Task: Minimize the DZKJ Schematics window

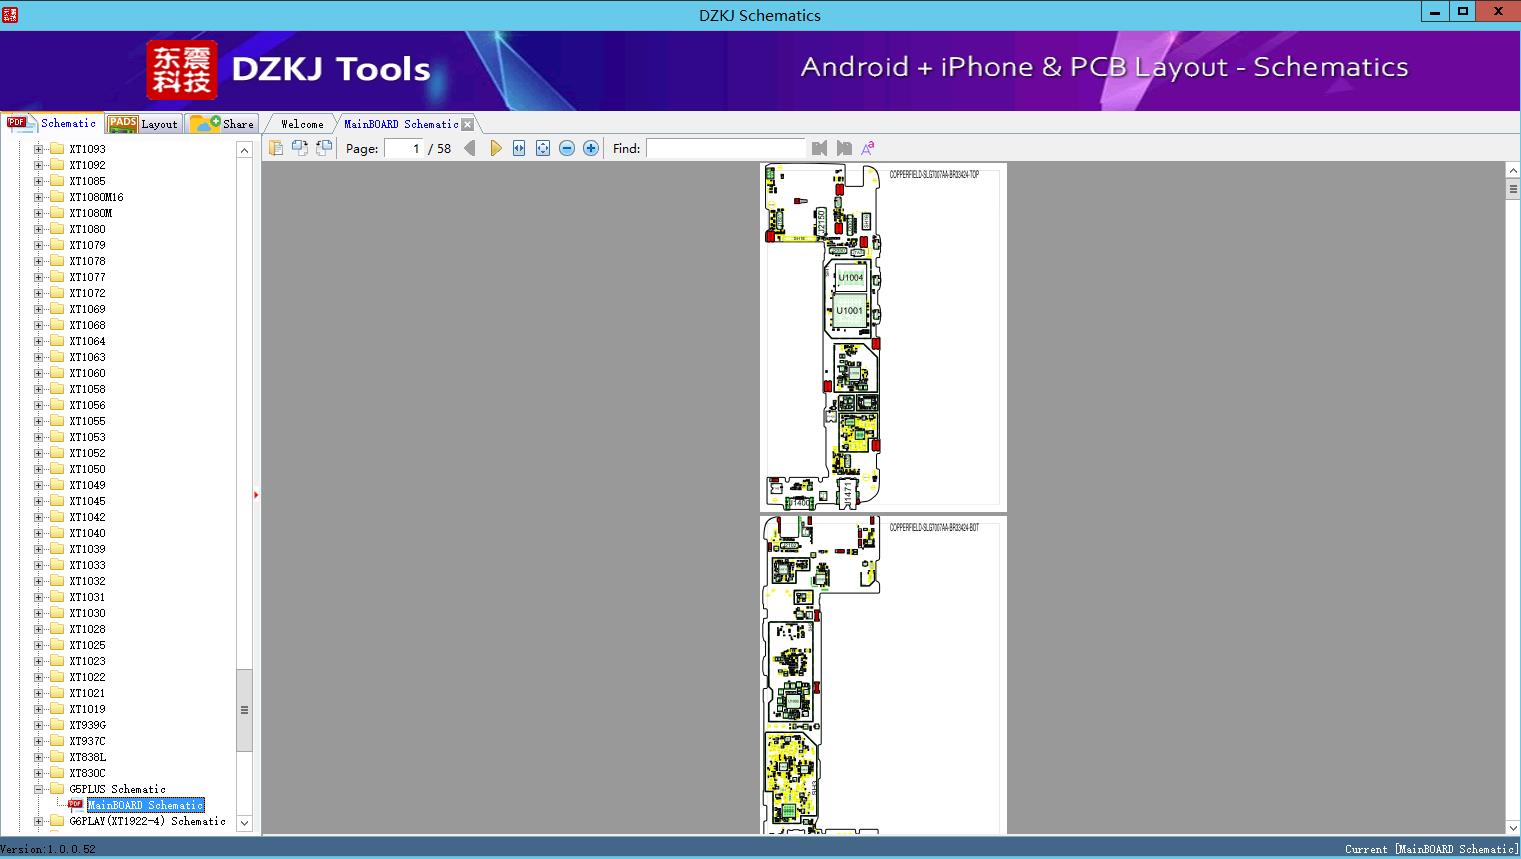Action: pos(1435,11)
